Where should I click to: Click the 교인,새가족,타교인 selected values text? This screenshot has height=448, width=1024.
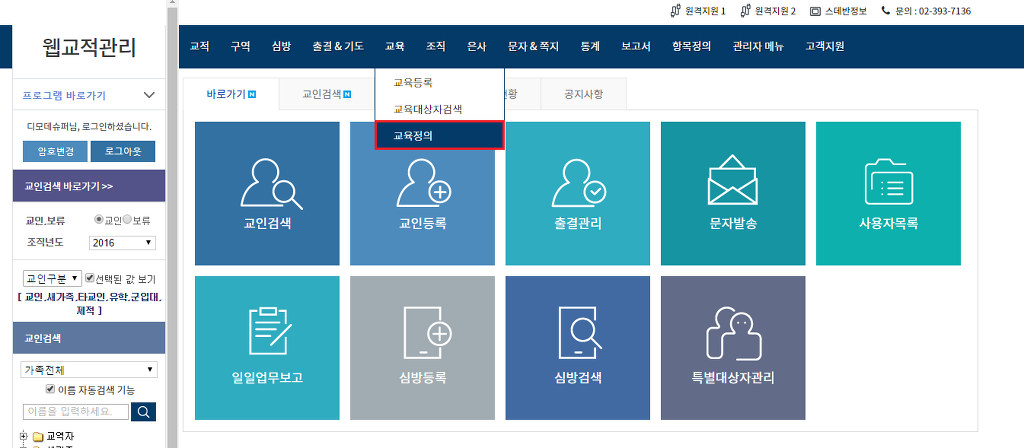click(89, 305)
